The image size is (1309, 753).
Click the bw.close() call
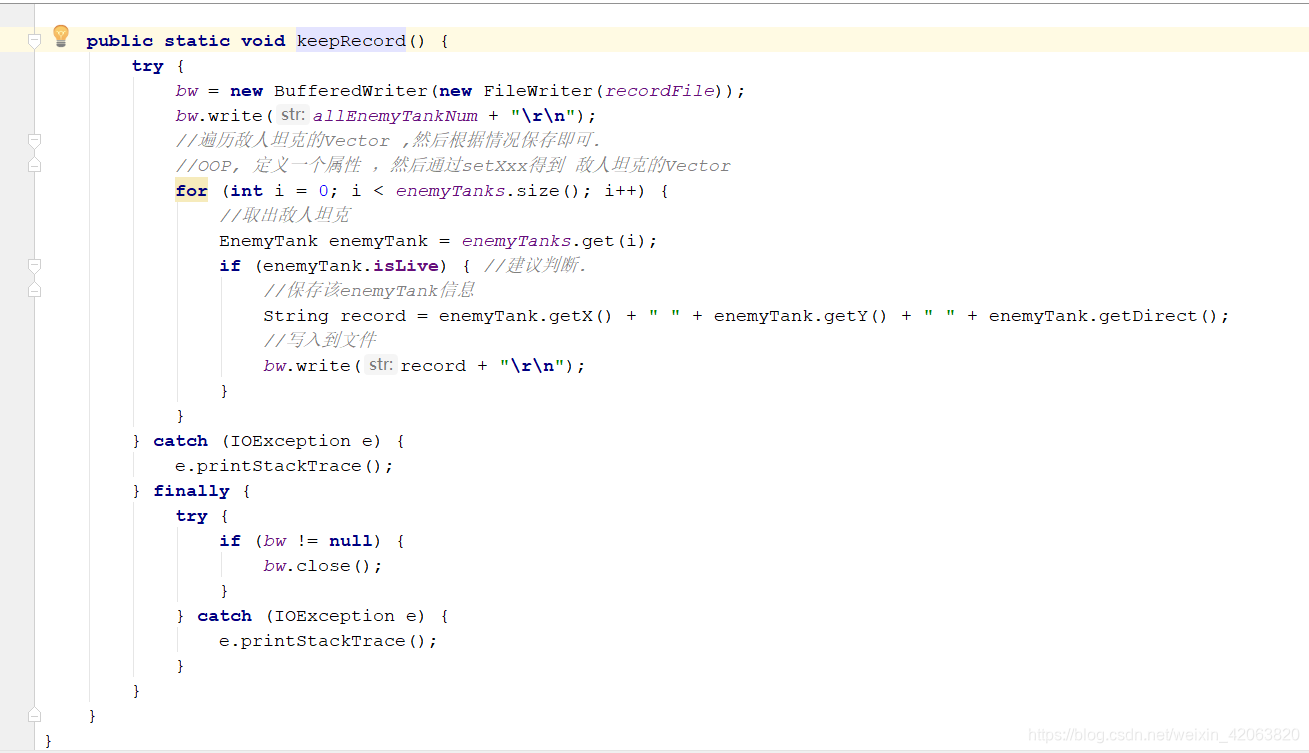[323, 566]
